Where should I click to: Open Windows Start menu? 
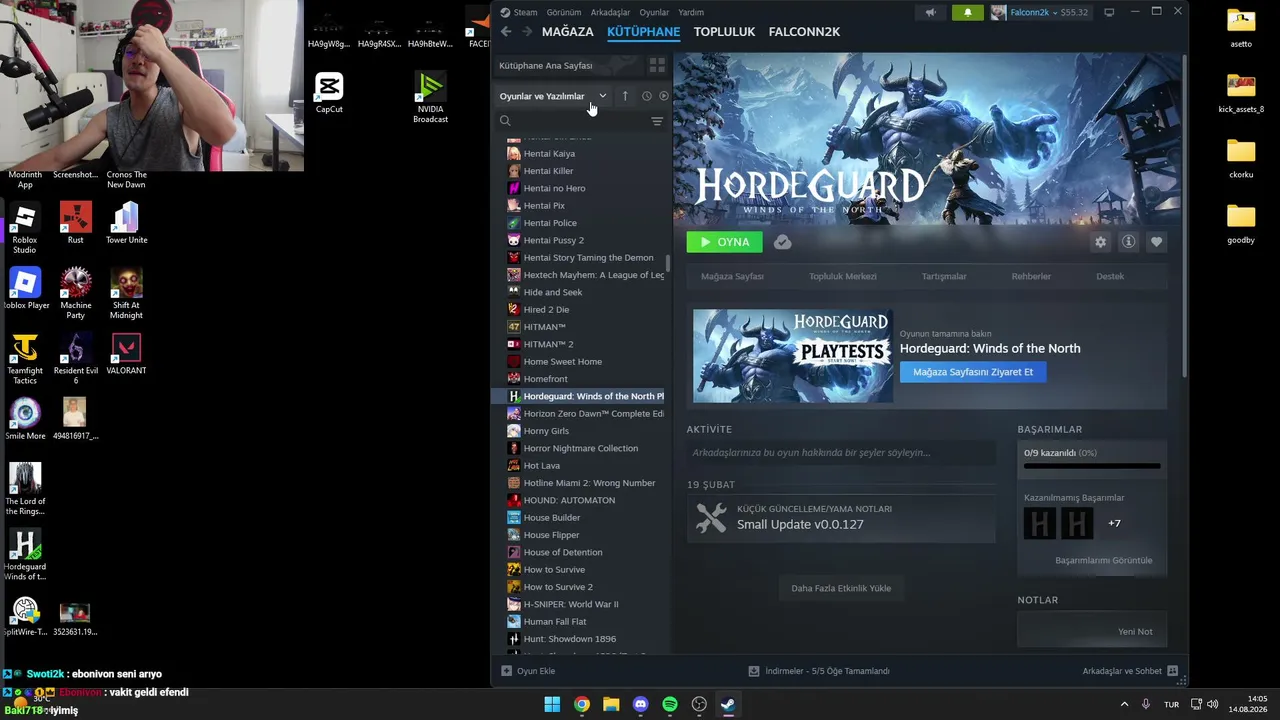552,704
